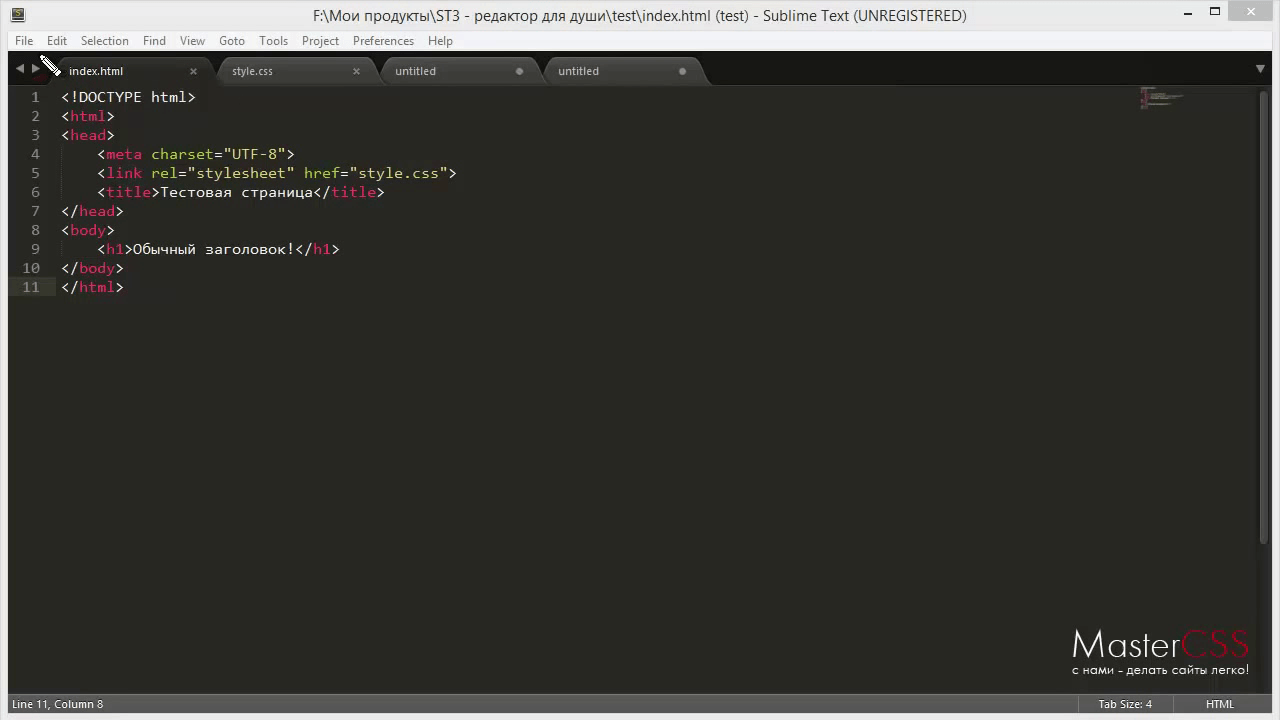
Task: Close the style.css tab
Action: point(356,71)
